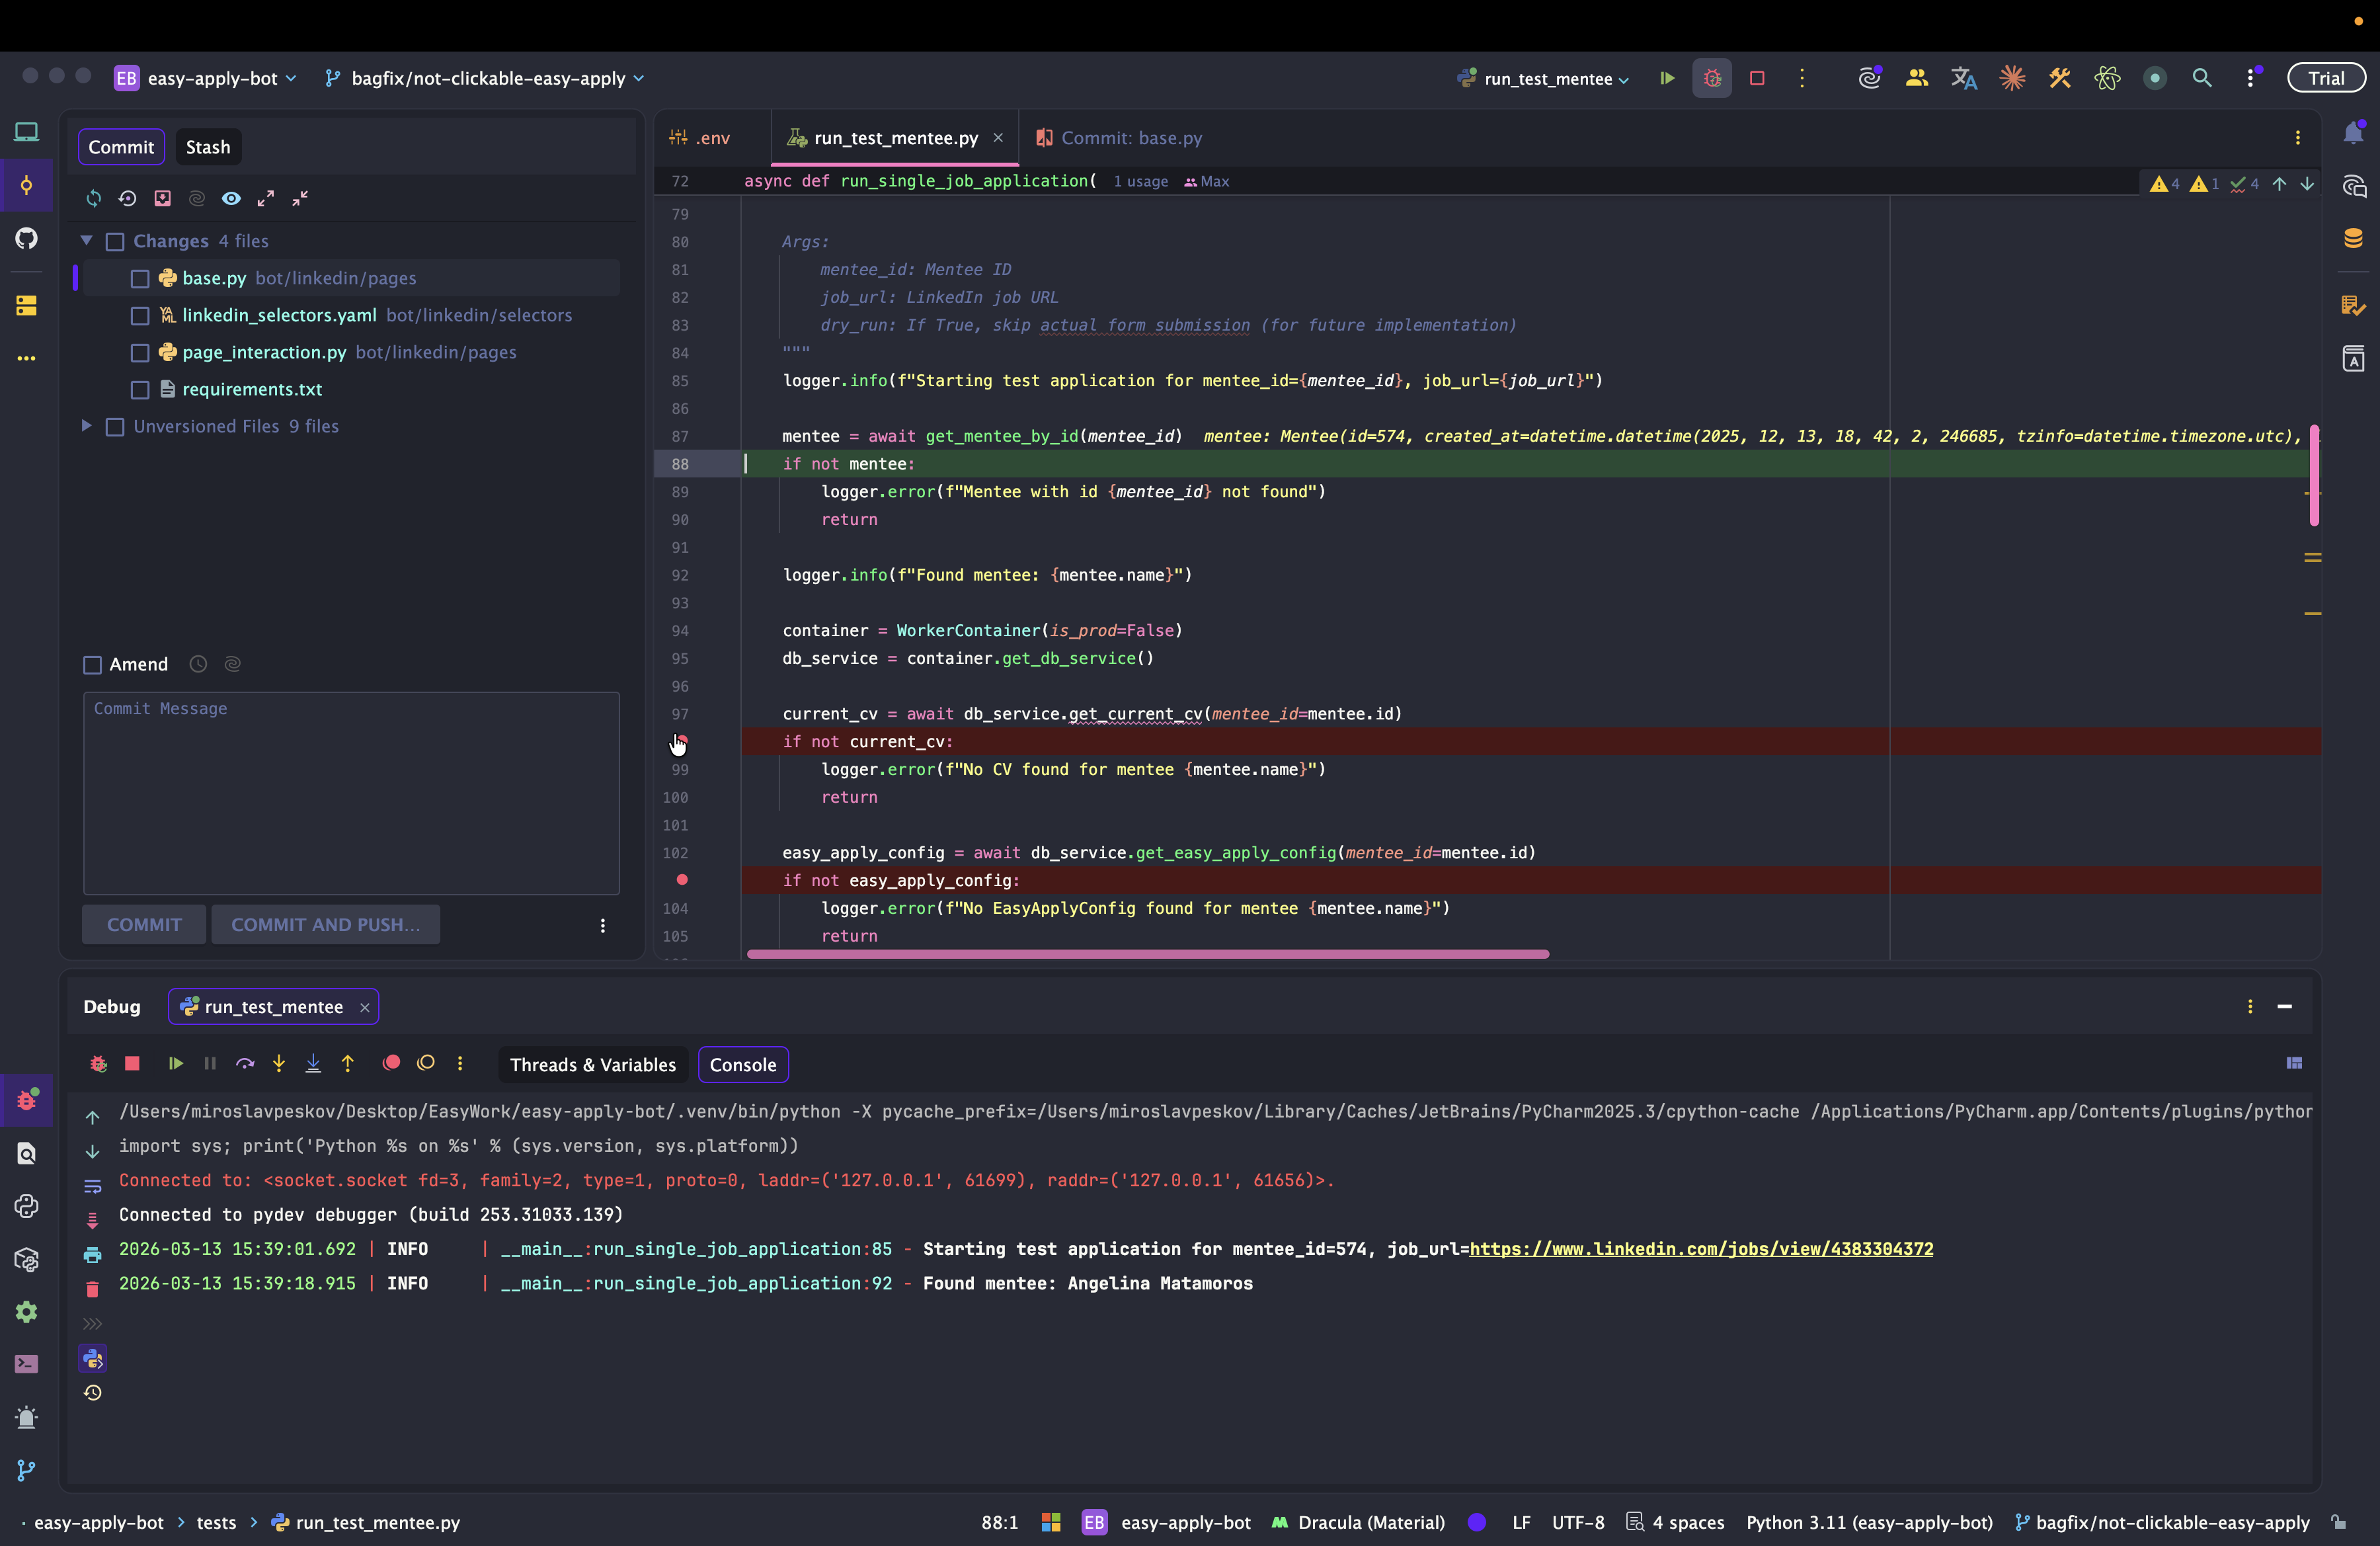
Task: Open the bagfix/not-clickable-easy-apply branch dropdown
Action: (x=487, y=79)
